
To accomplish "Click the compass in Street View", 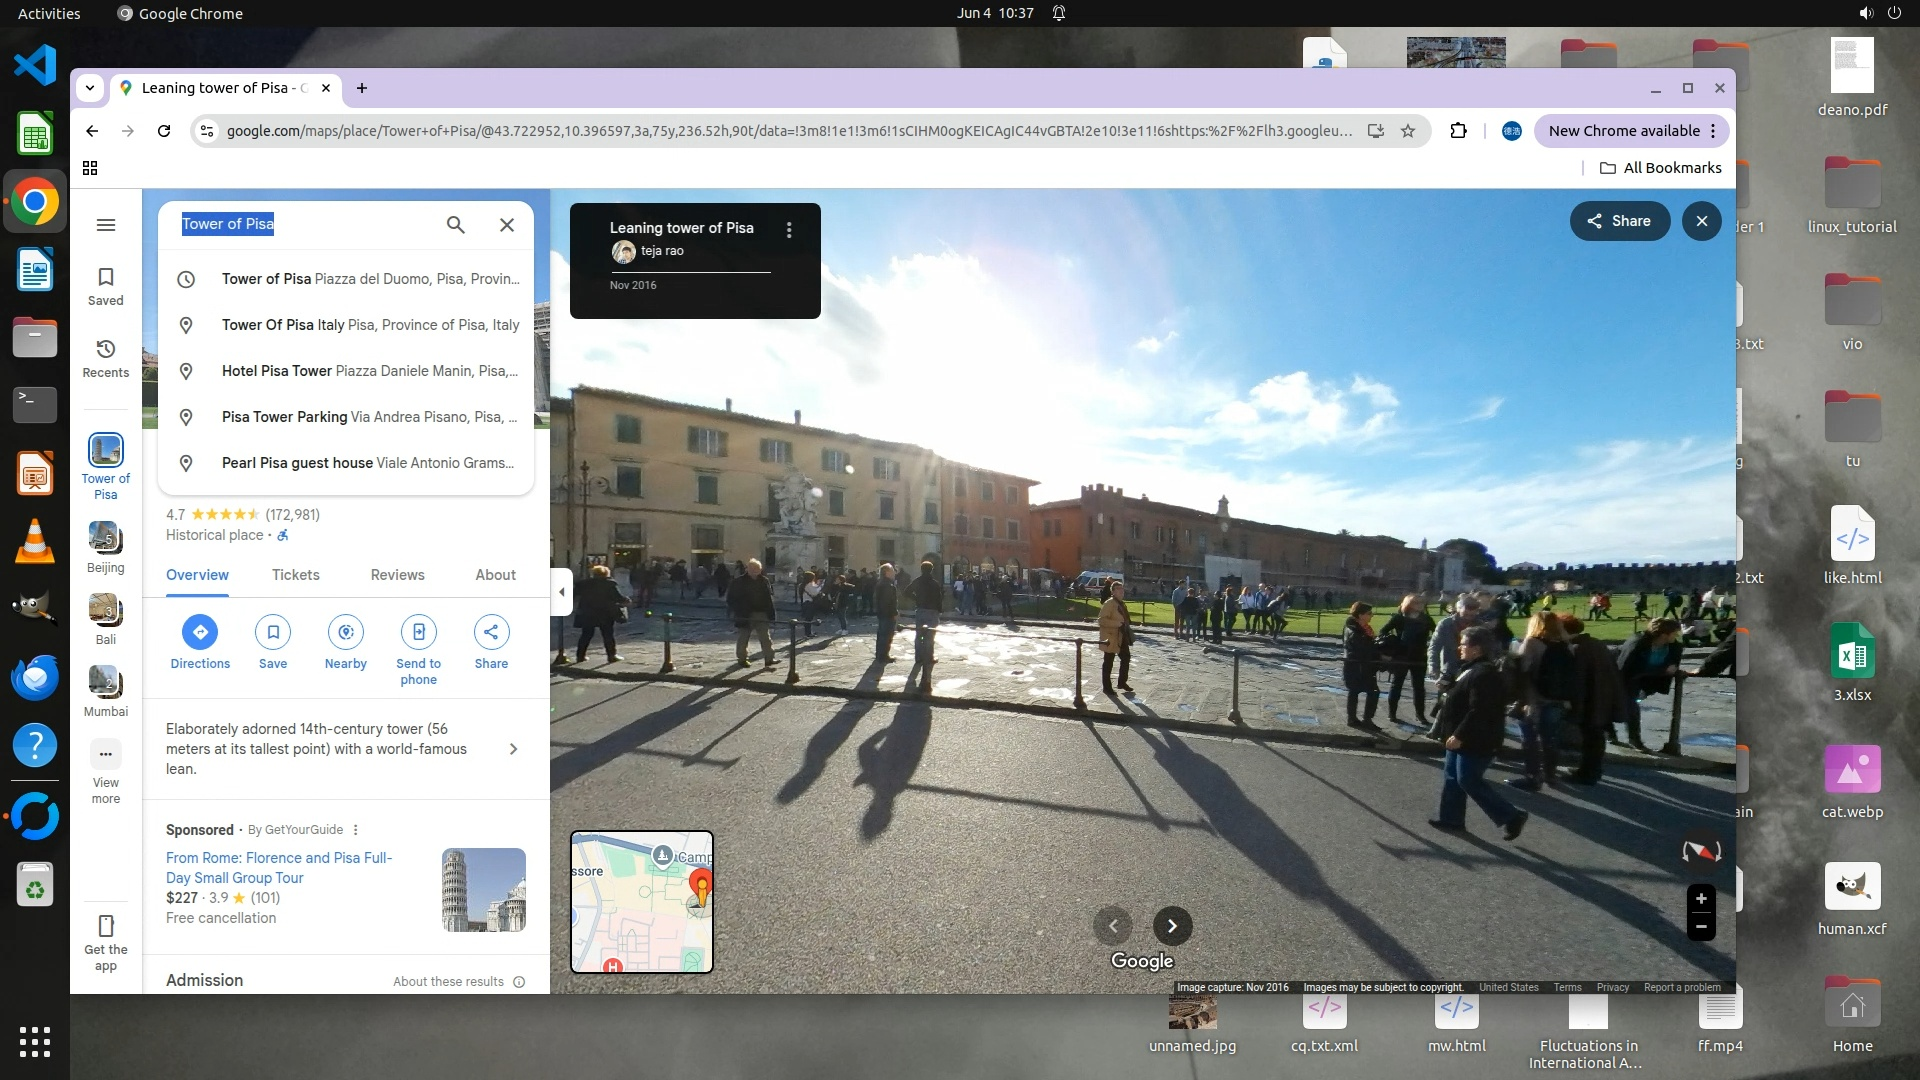I will point(1701,851).
